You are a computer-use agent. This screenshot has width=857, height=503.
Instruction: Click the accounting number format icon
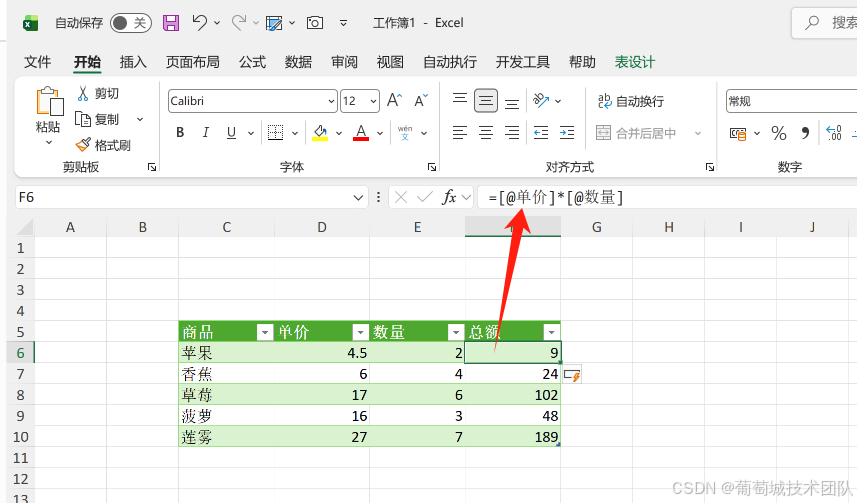pos(738,133)
